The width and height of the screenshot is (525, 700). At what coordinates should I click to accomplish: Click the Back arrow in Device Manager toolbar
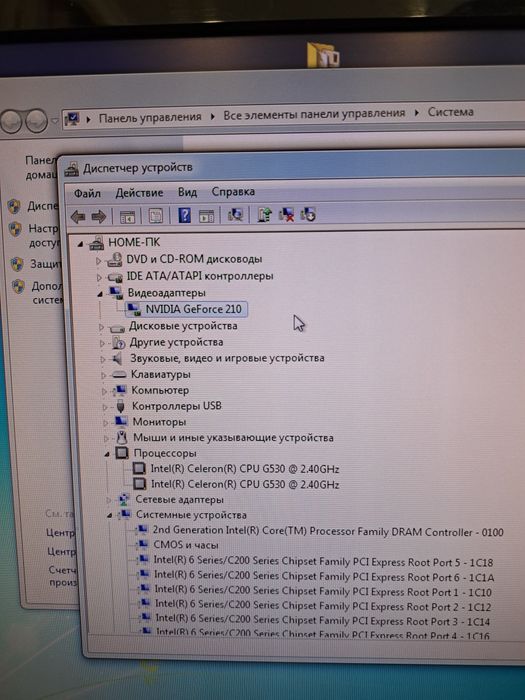[78, 217]
